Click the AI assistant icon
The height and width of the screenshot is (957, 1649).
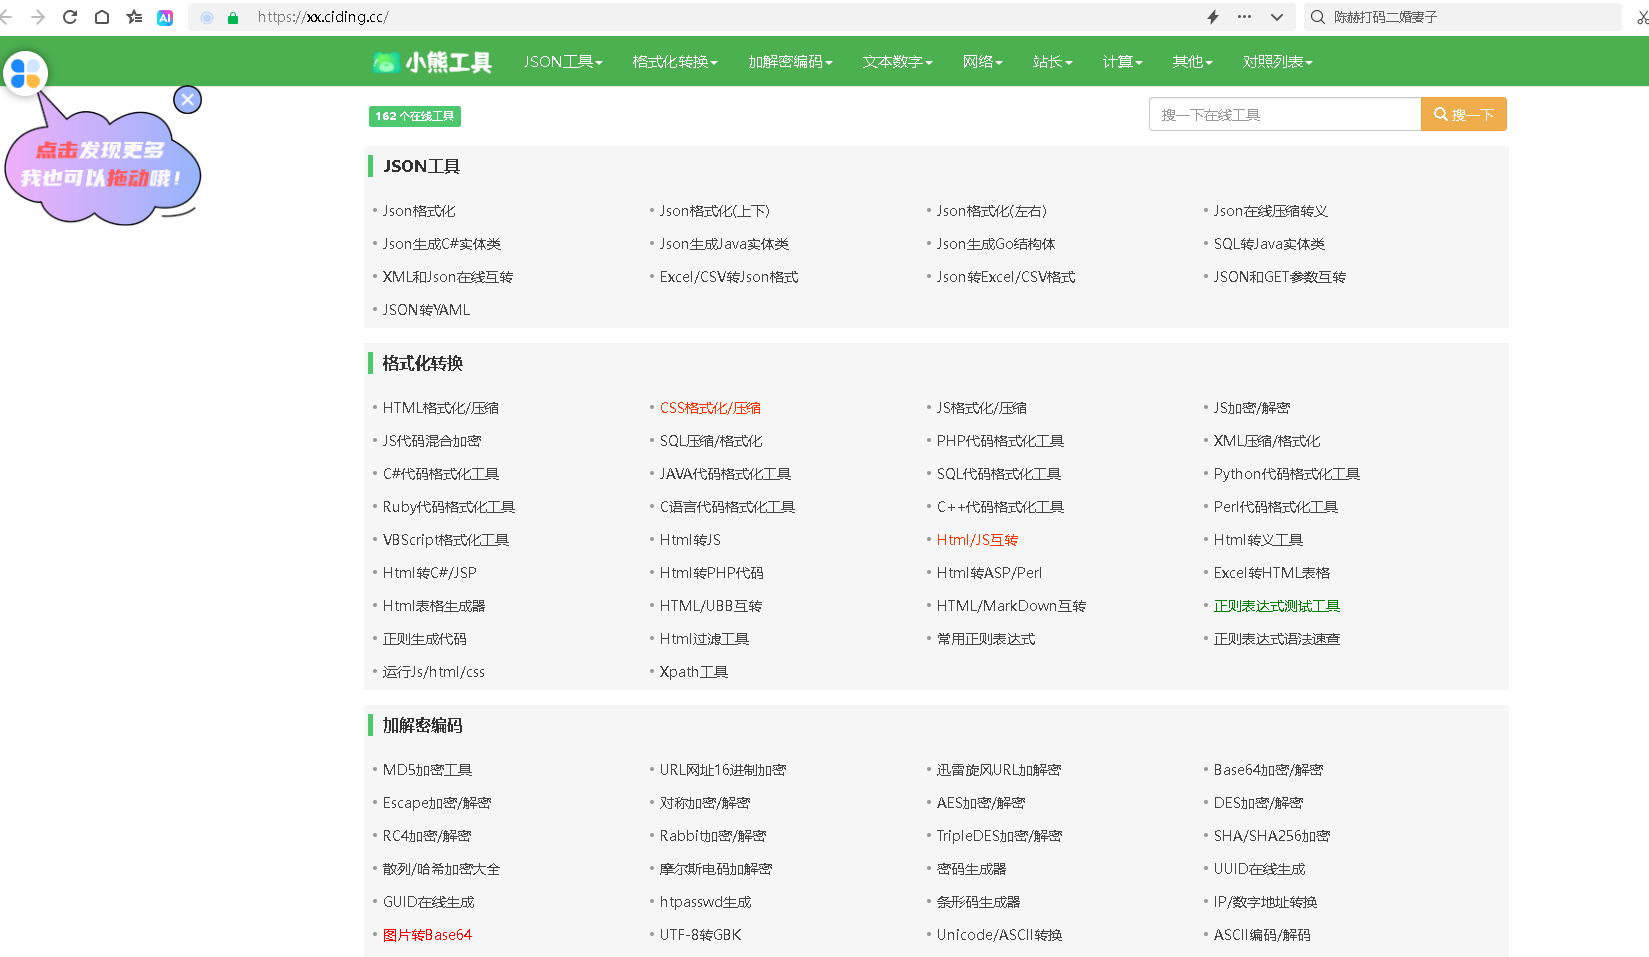tap(165, 17)
